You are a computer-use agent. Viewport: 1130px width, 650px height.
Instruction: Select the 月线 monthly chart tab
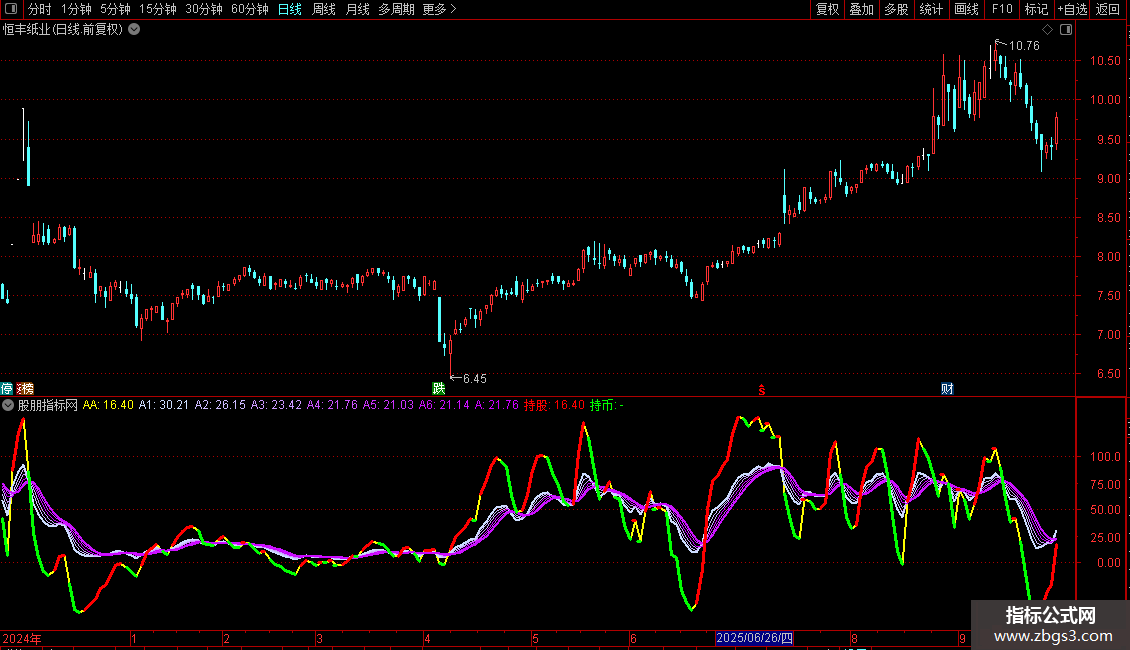[357, 9]
